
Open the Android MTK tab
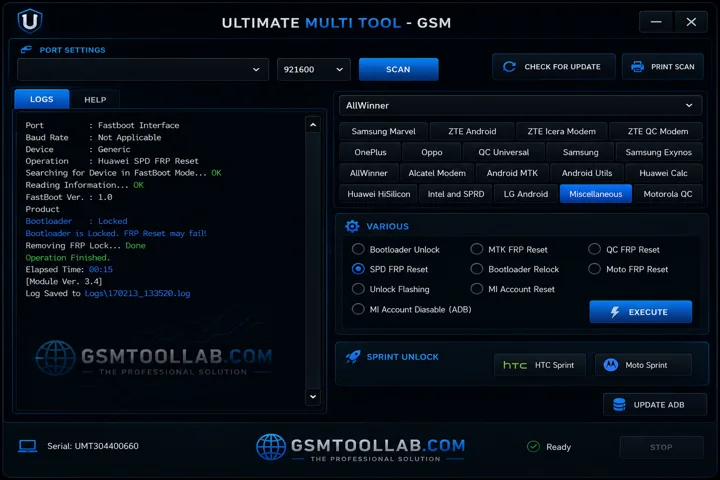point(512,173)
